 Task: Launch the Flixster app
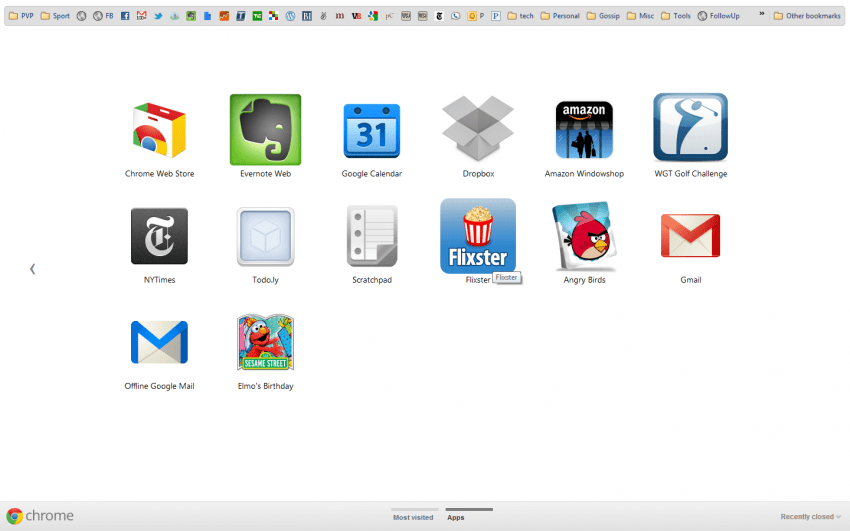[x=478, y=236]
